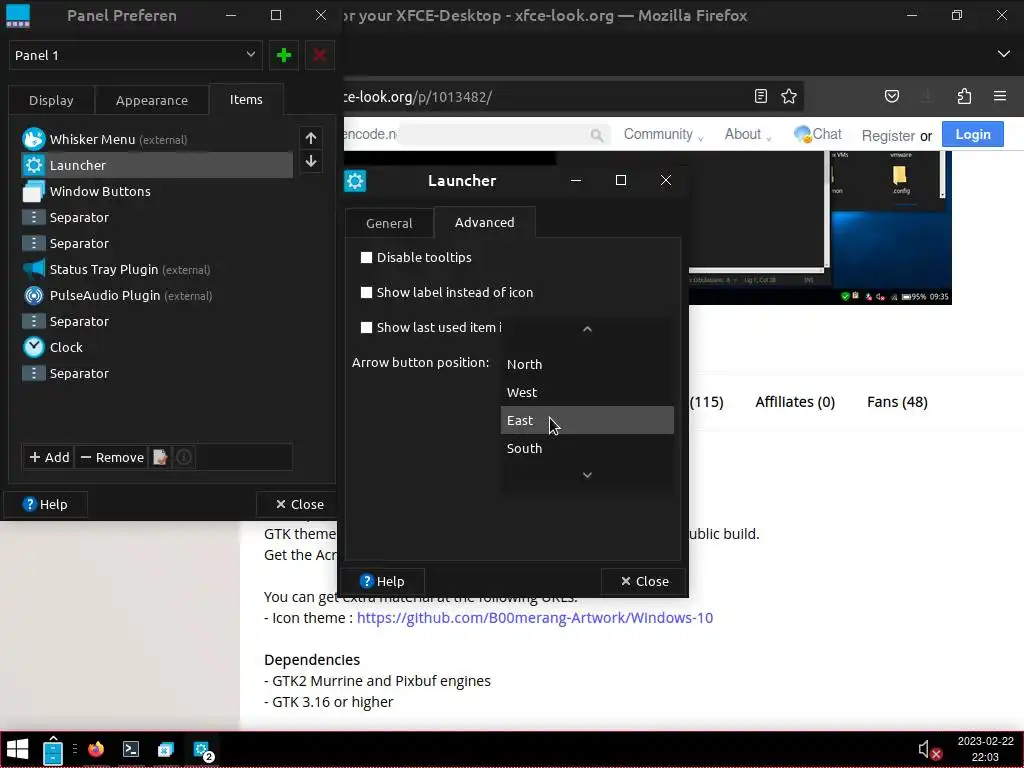Bookmark page with the star icon
This screenshot has height=768, width=1024.
[789, 97]
